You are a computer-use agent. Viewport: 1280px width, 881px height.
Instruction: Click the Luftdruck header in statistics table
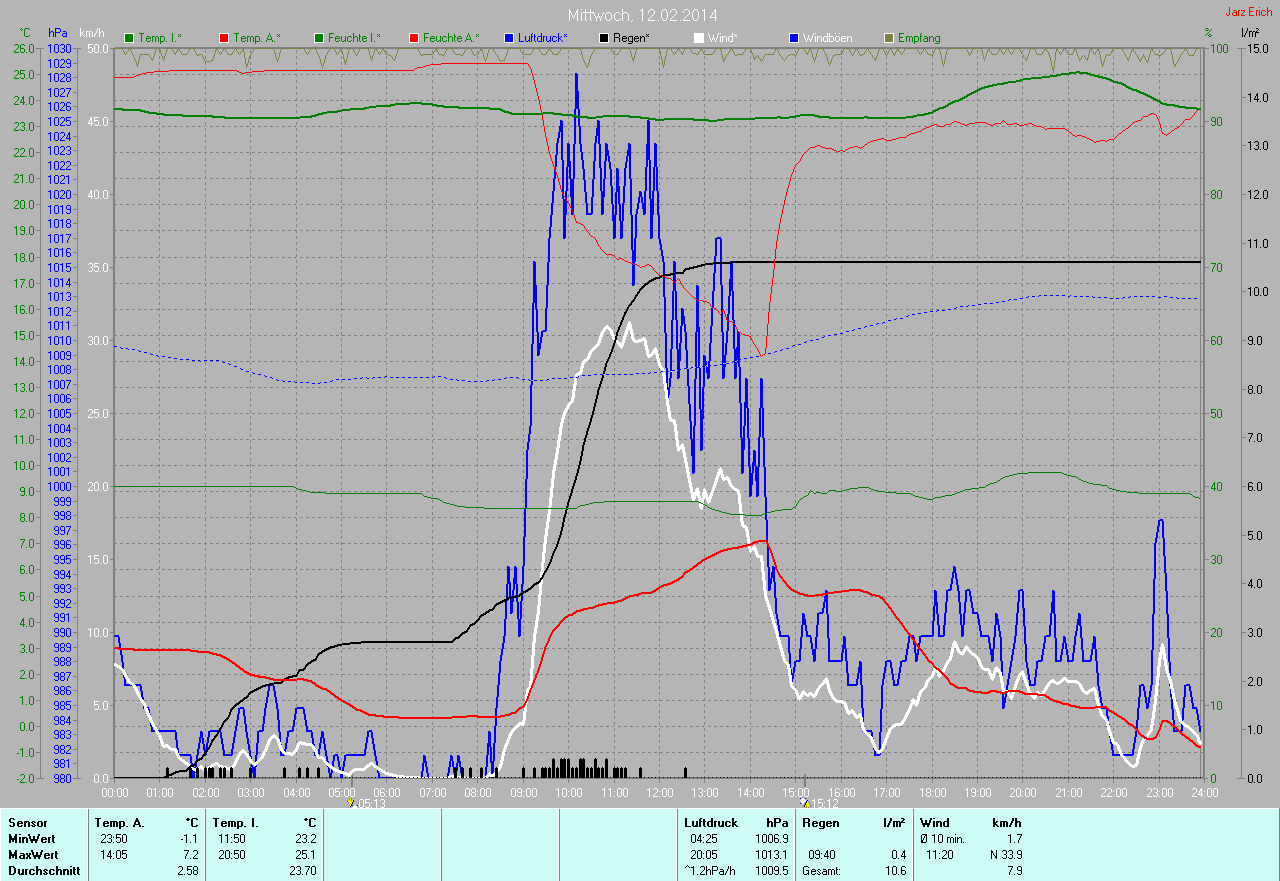pyautogui.click(x=710, y=823)
